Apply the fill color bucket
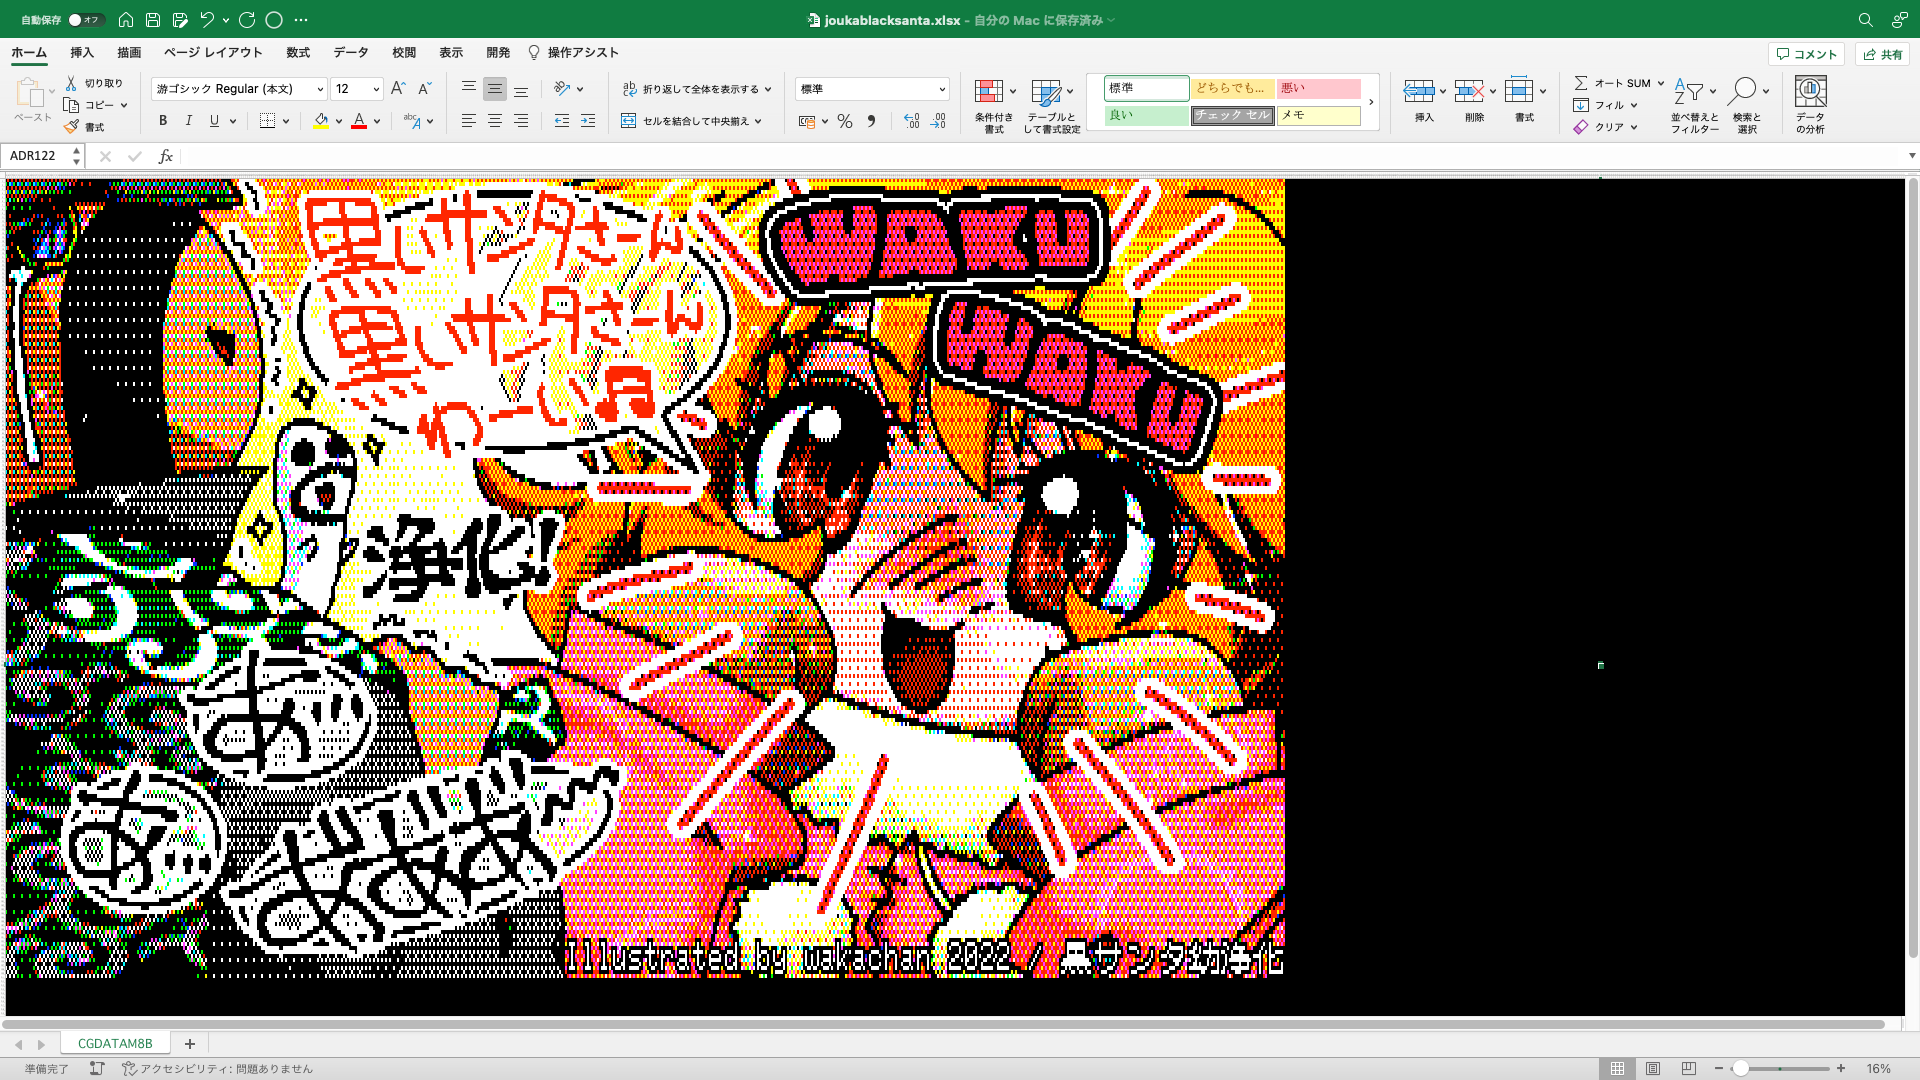The width and height of the screenshot is (1920, 1080). click(321, 121)
